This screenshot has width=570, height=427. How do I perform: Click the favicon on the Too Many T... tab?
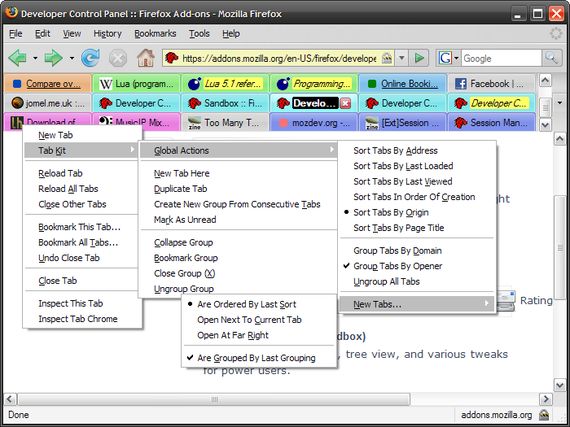click(x=194, y=123)
